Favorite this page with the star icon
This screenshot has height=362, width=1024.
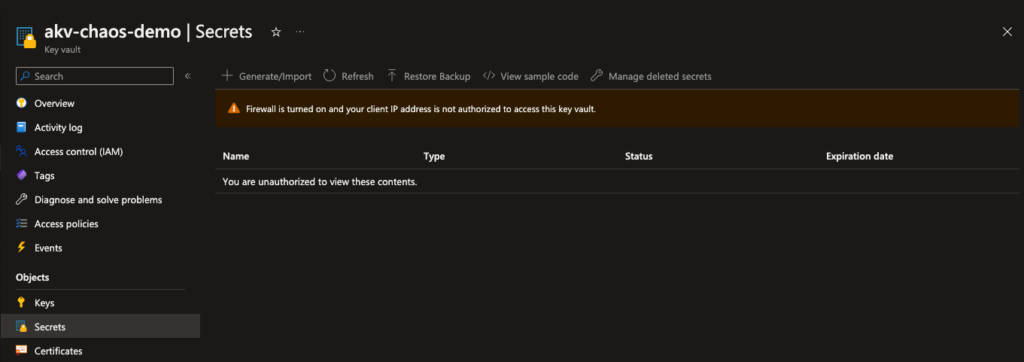[x=276, y=32]
